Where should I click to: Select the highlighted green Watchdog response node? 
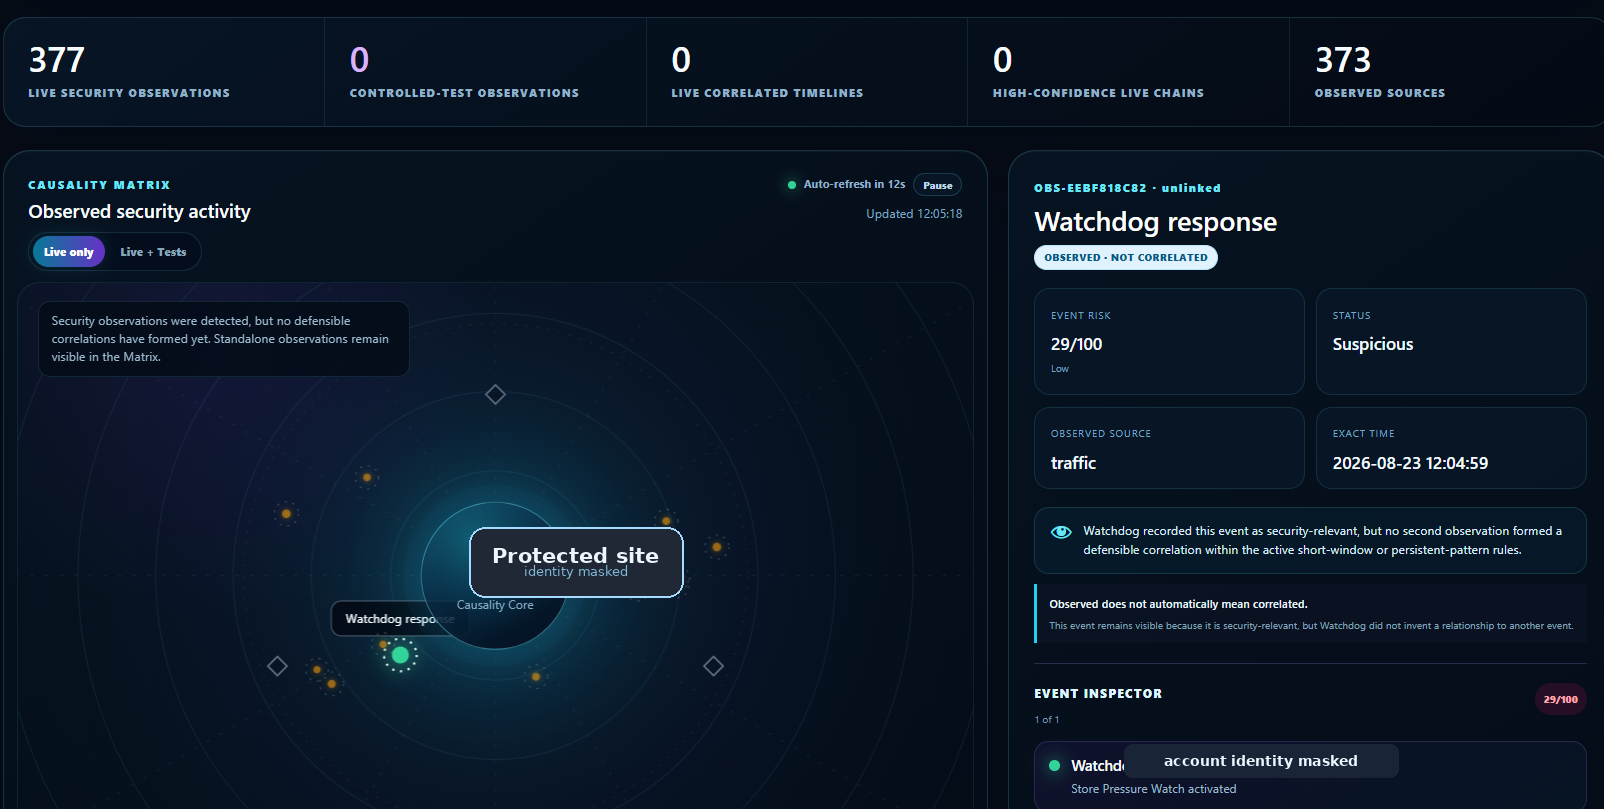[x=400, y=655]
